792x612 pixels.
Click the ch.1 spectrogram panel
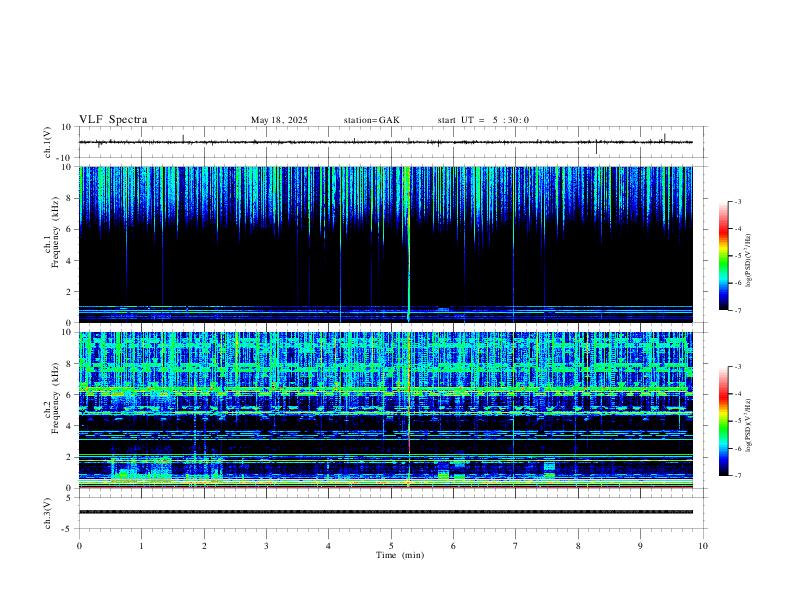[386, 244]
